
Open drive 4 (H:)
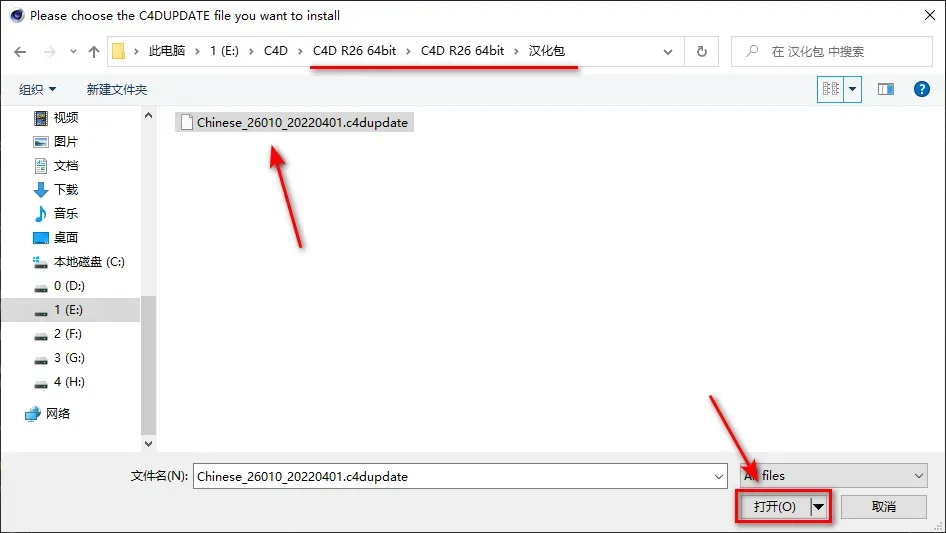(69, 382)
